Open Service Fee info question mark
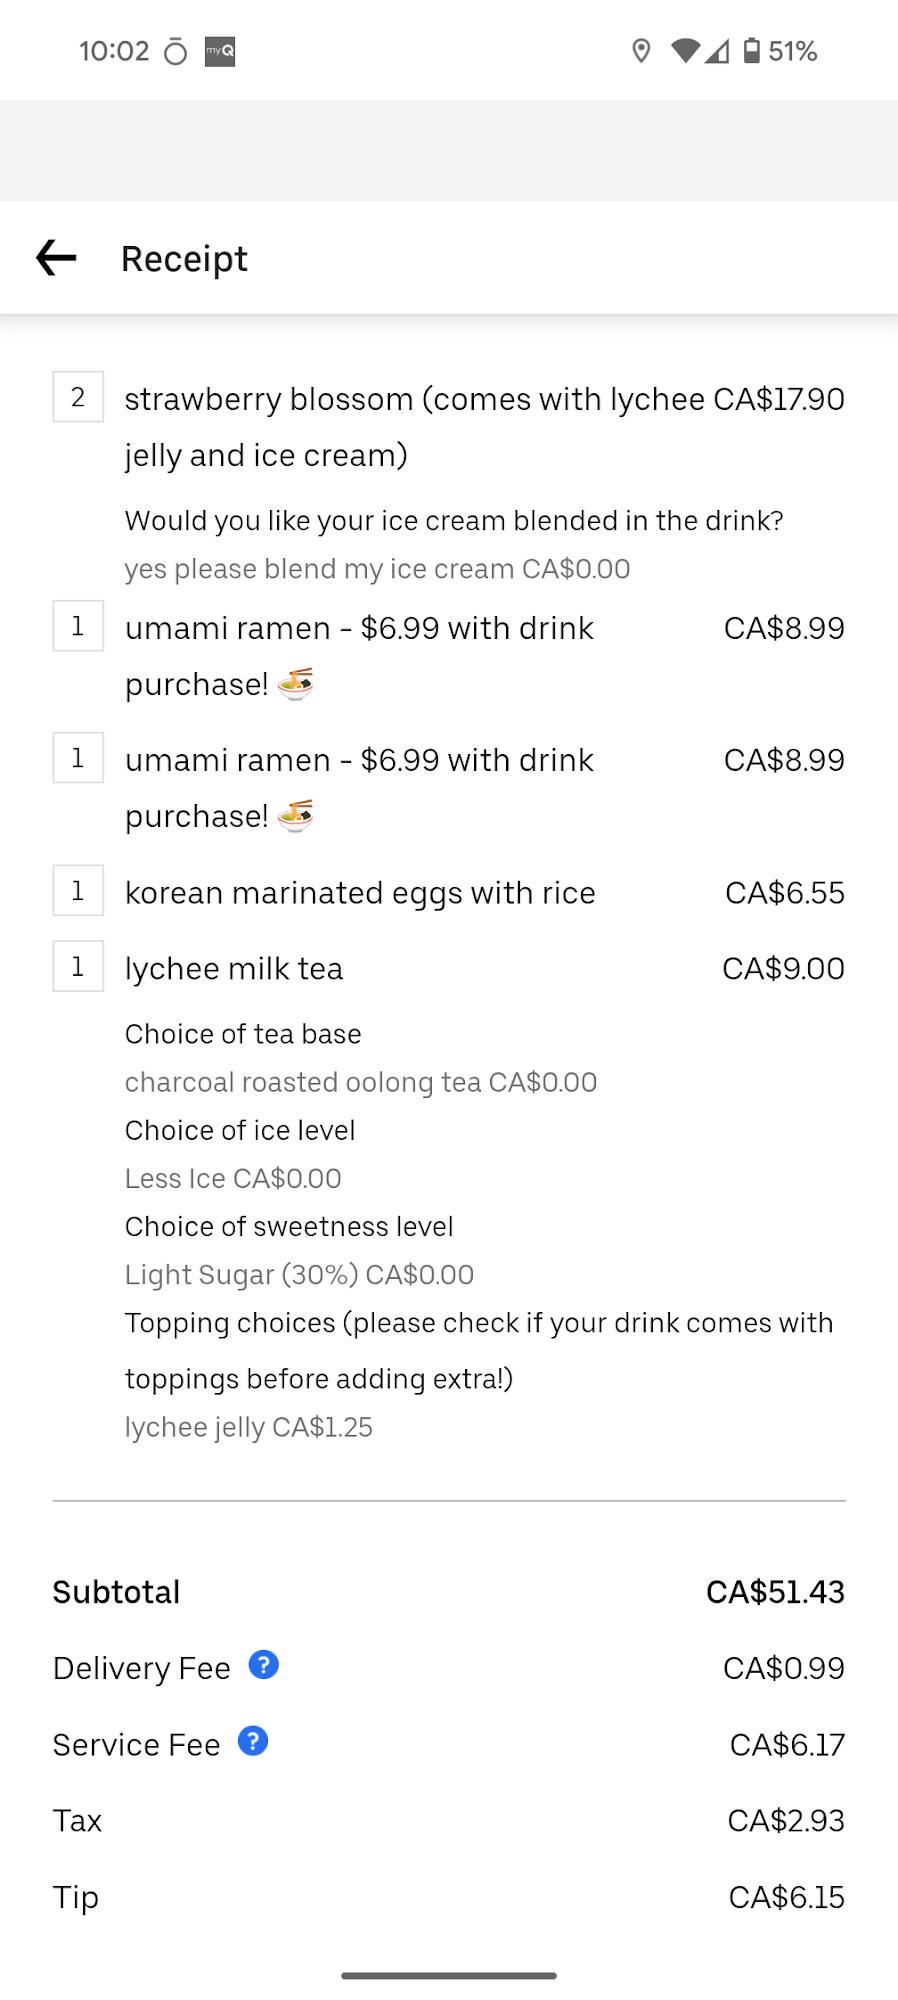The width and height of the screenshot is (898, 2000). 253,1741
